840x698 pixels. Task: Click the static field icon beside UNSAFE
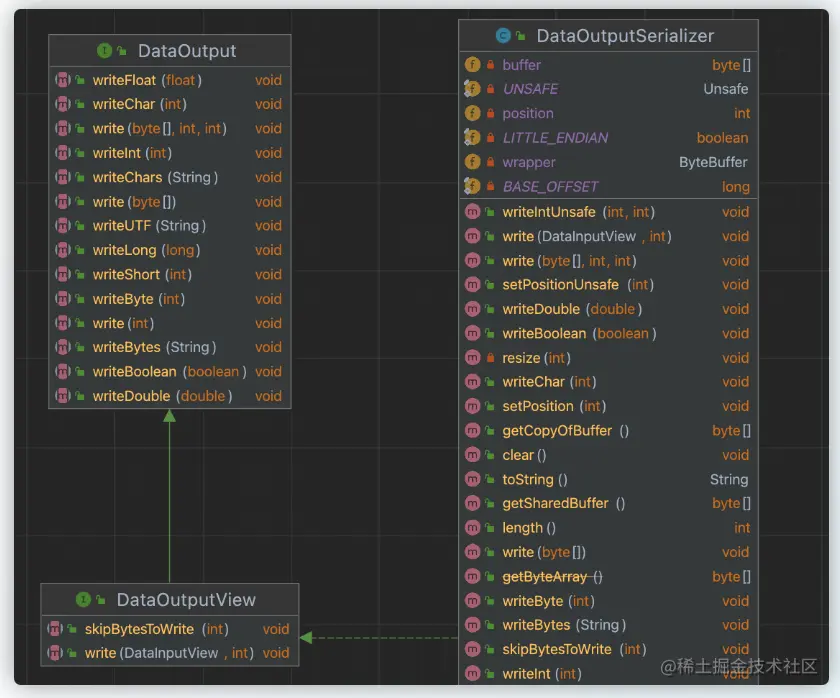tap(472, 89)
